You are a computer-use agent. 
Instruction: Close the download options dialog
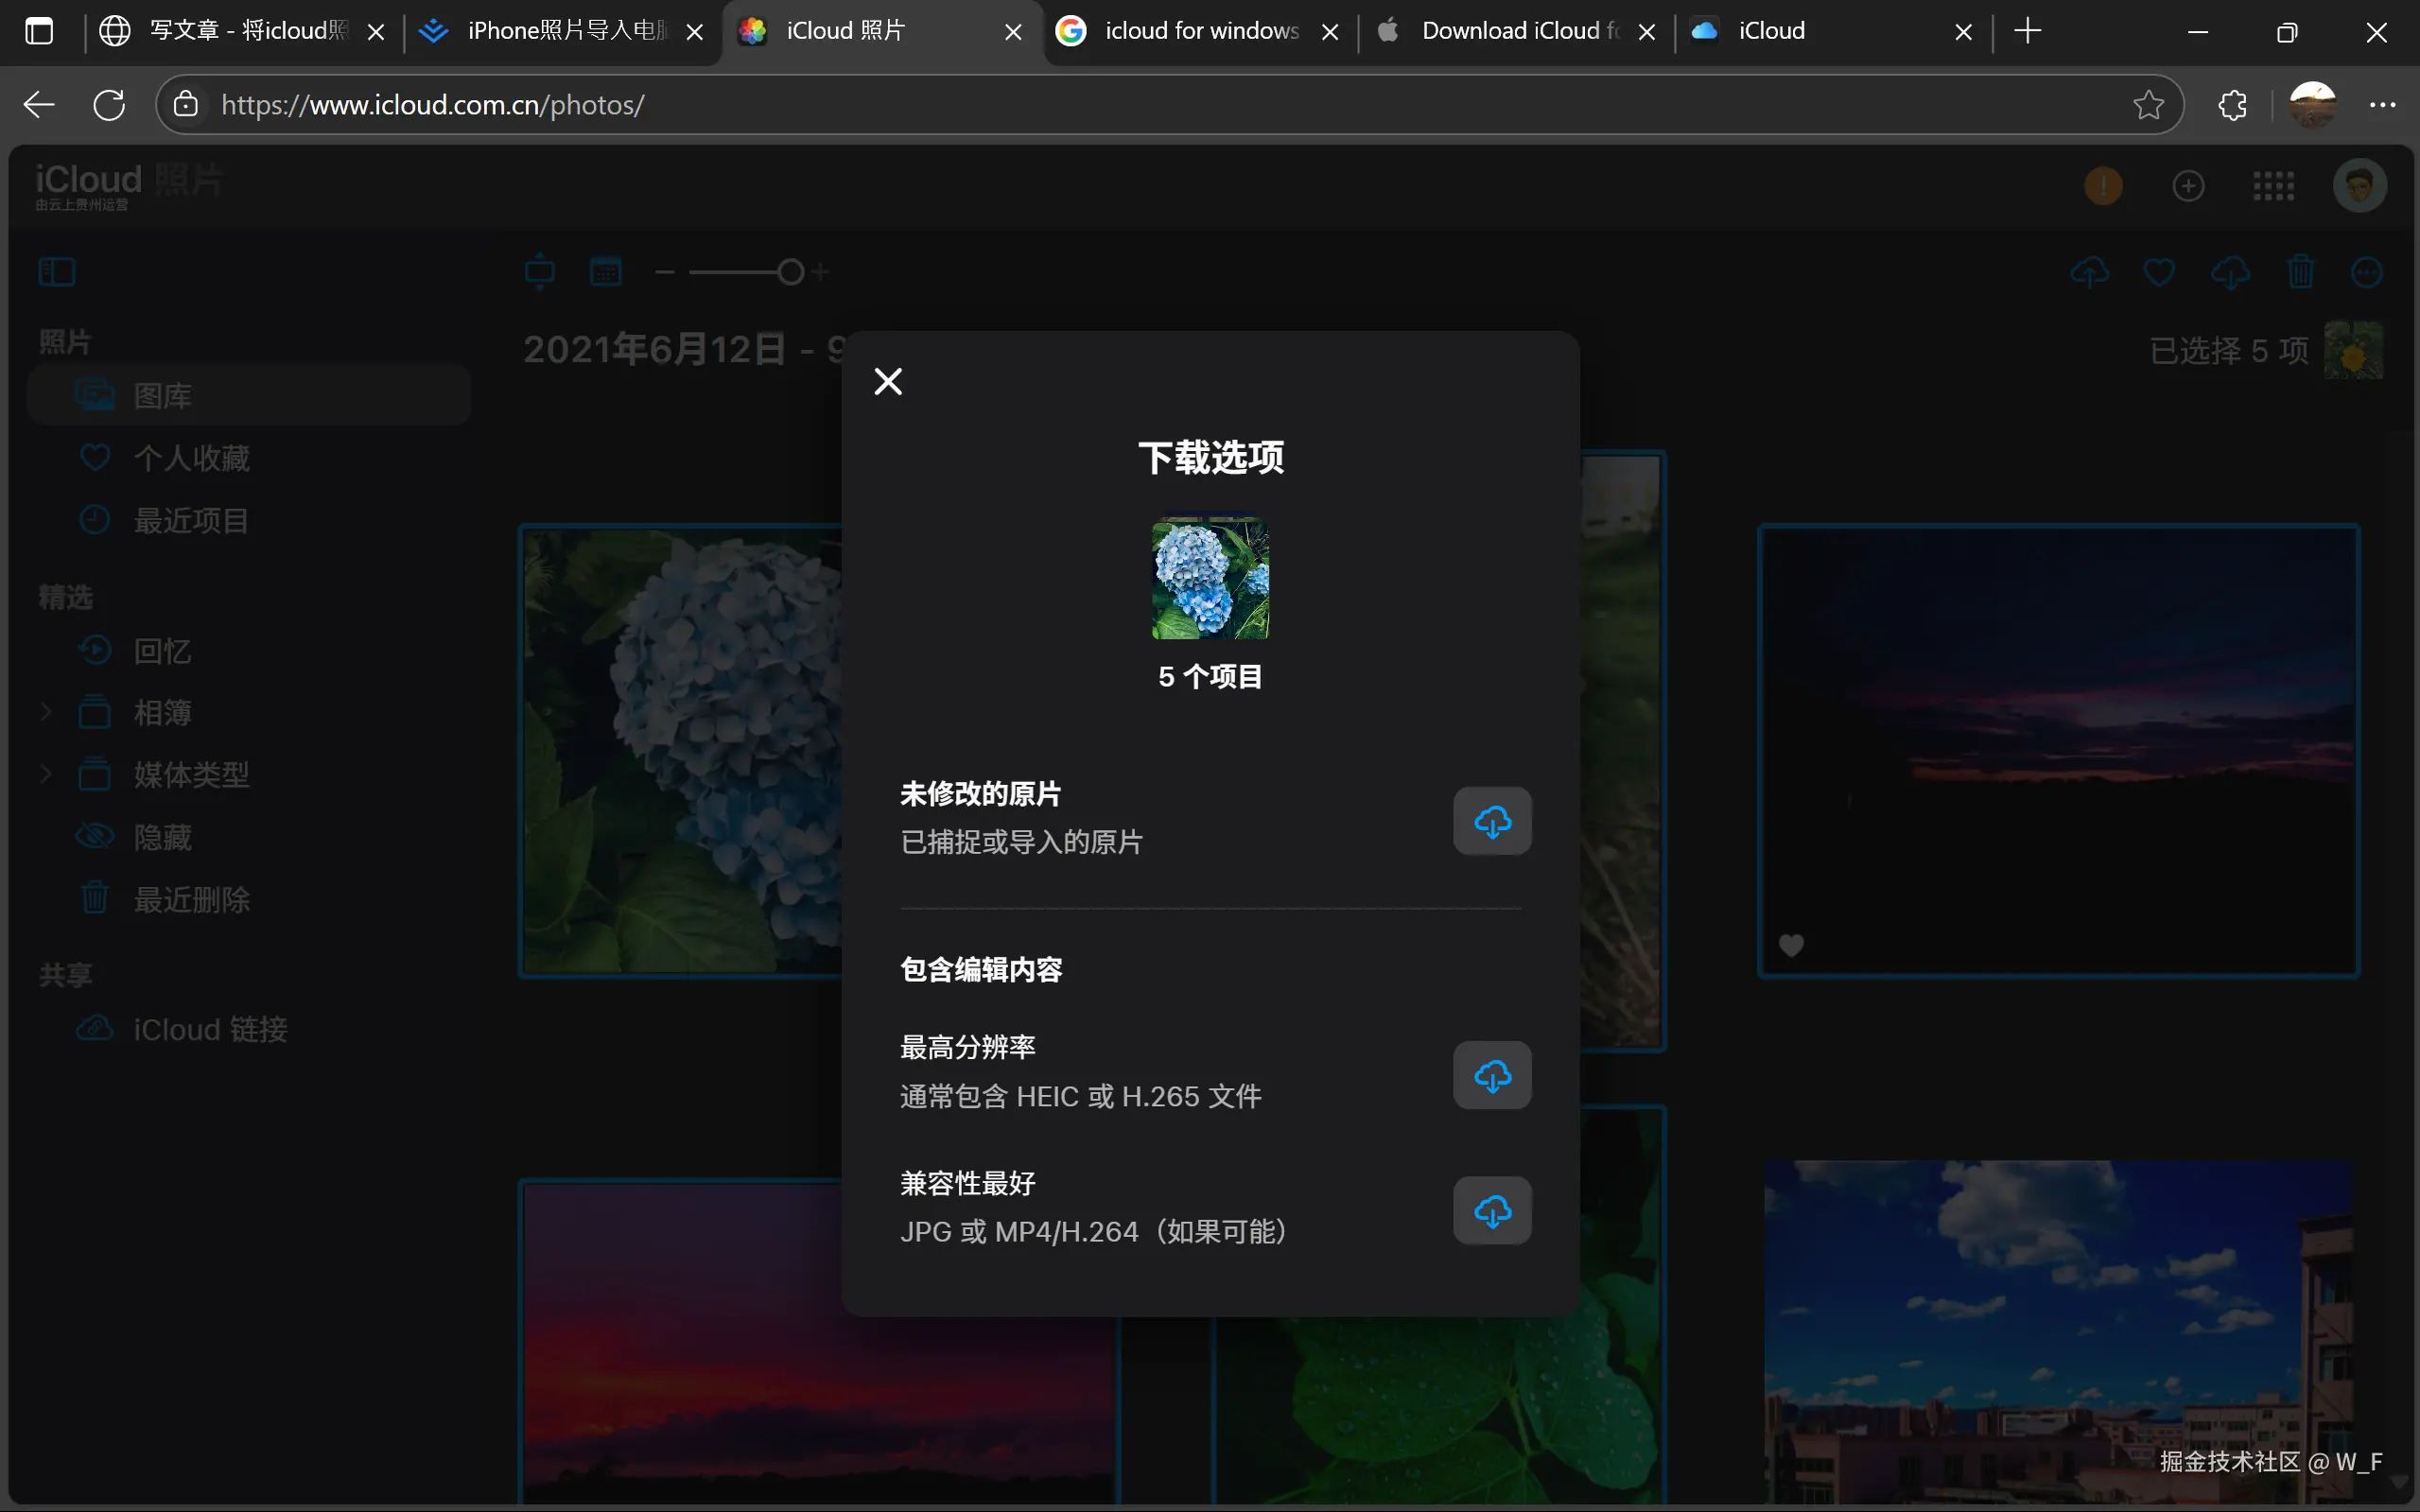tap(888, 381)
